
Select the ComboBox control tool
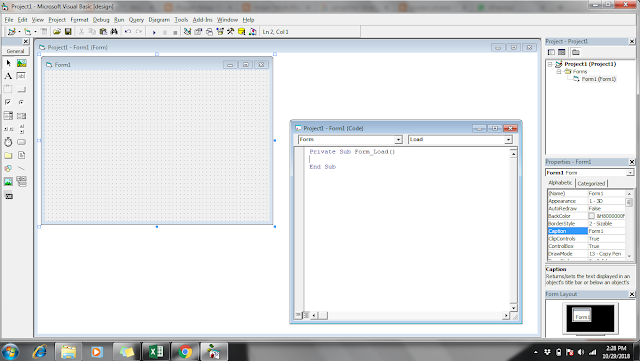[x=9, y=116]
